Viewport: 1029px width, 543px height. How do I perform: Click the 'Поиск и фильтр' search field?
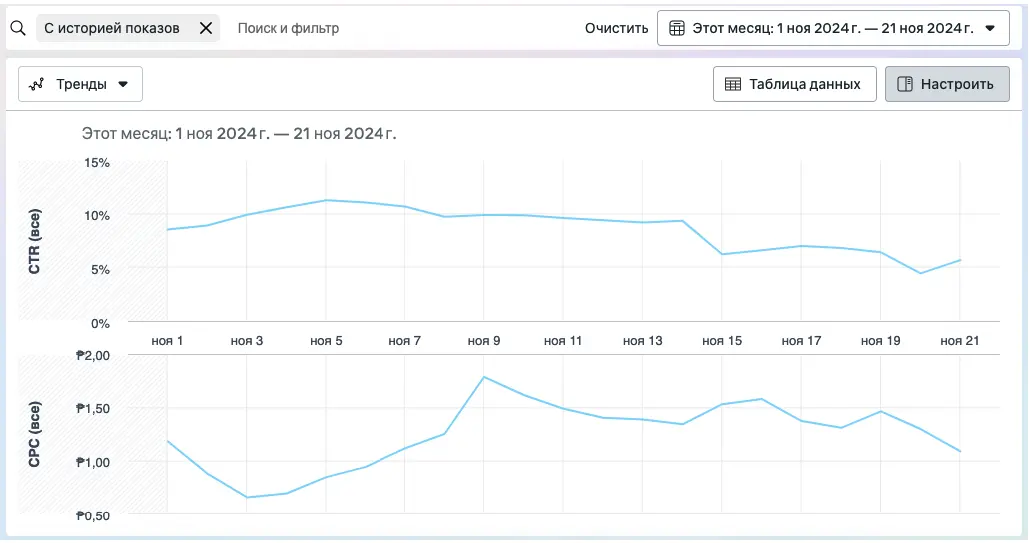[x=289, y=28]
